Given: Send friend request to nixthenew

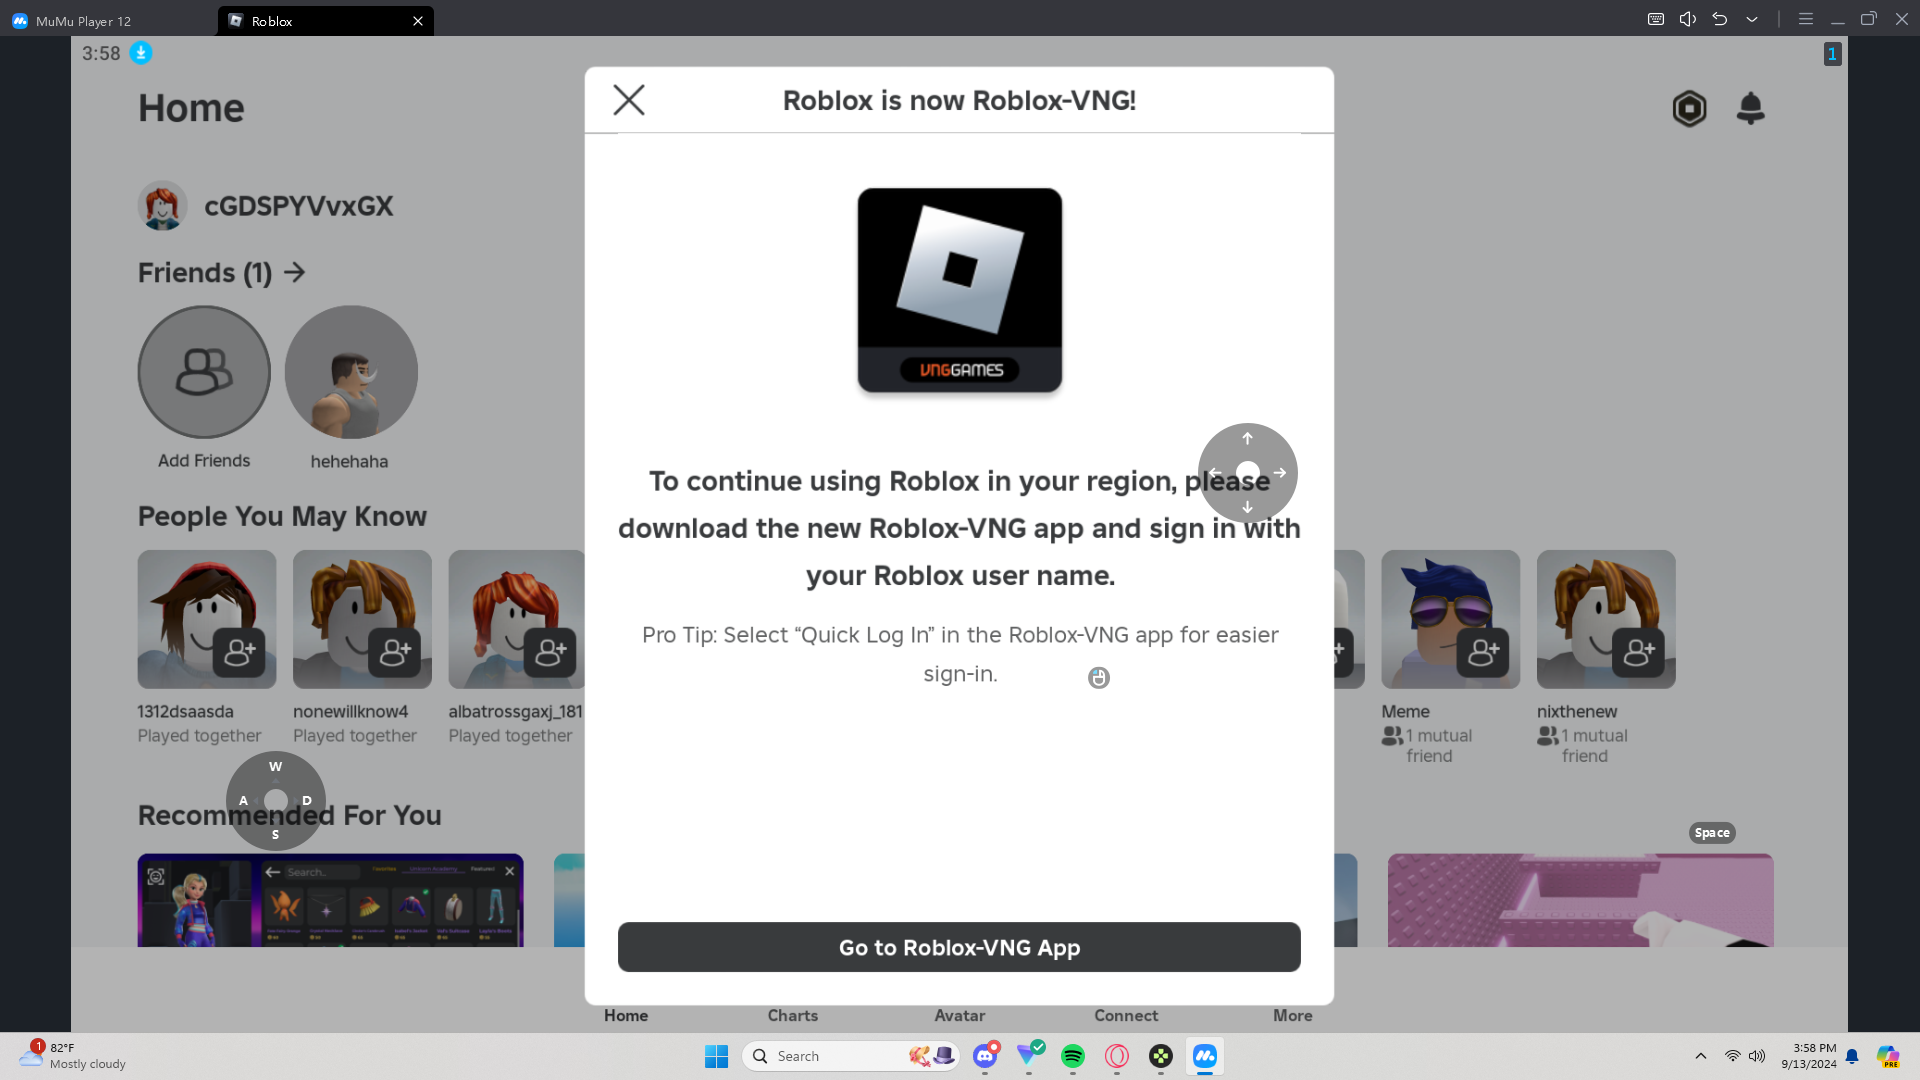Looking at the screenshot, I should 1638,653.
